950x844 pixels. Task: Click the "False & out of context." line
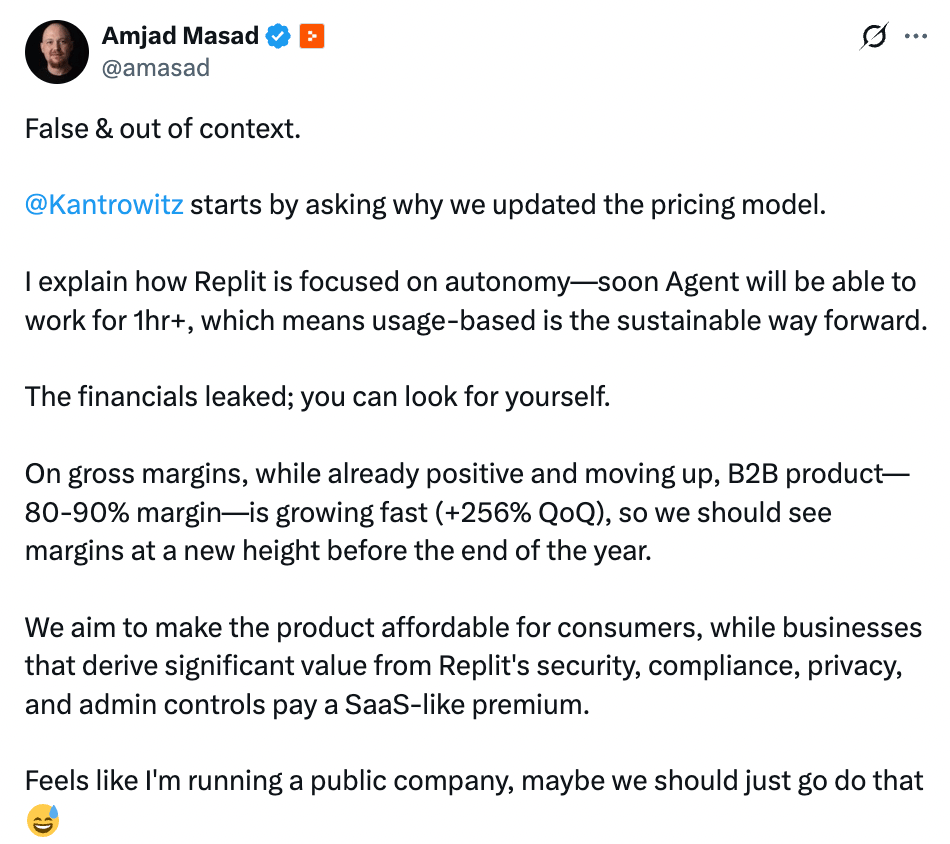163,128
